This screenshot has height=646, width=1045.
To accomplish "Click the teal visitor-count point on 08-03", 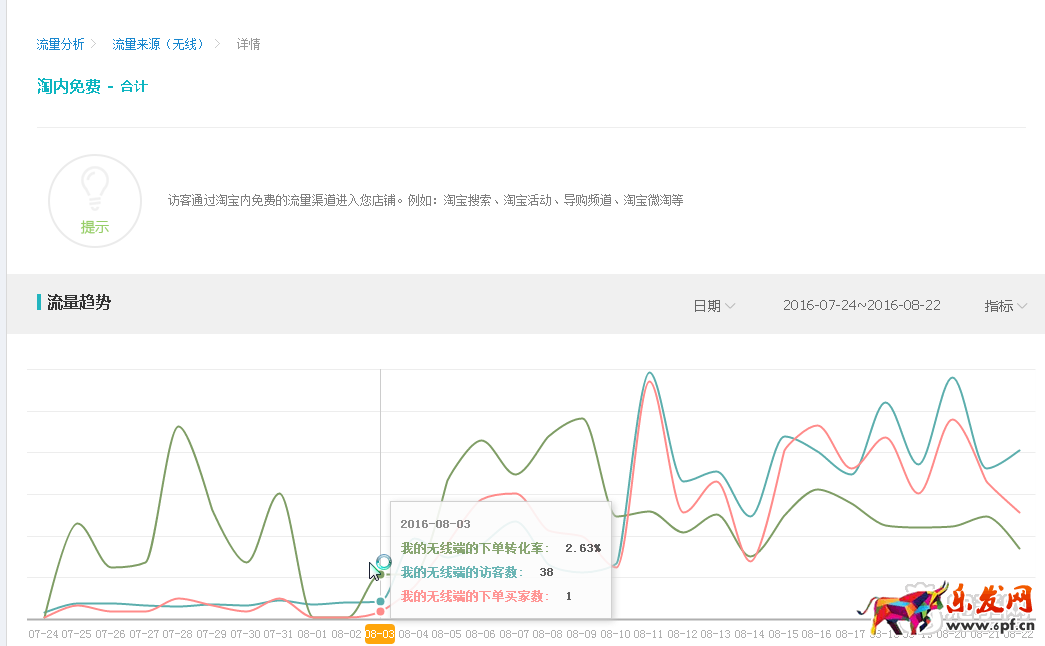I will pos(381,601).
